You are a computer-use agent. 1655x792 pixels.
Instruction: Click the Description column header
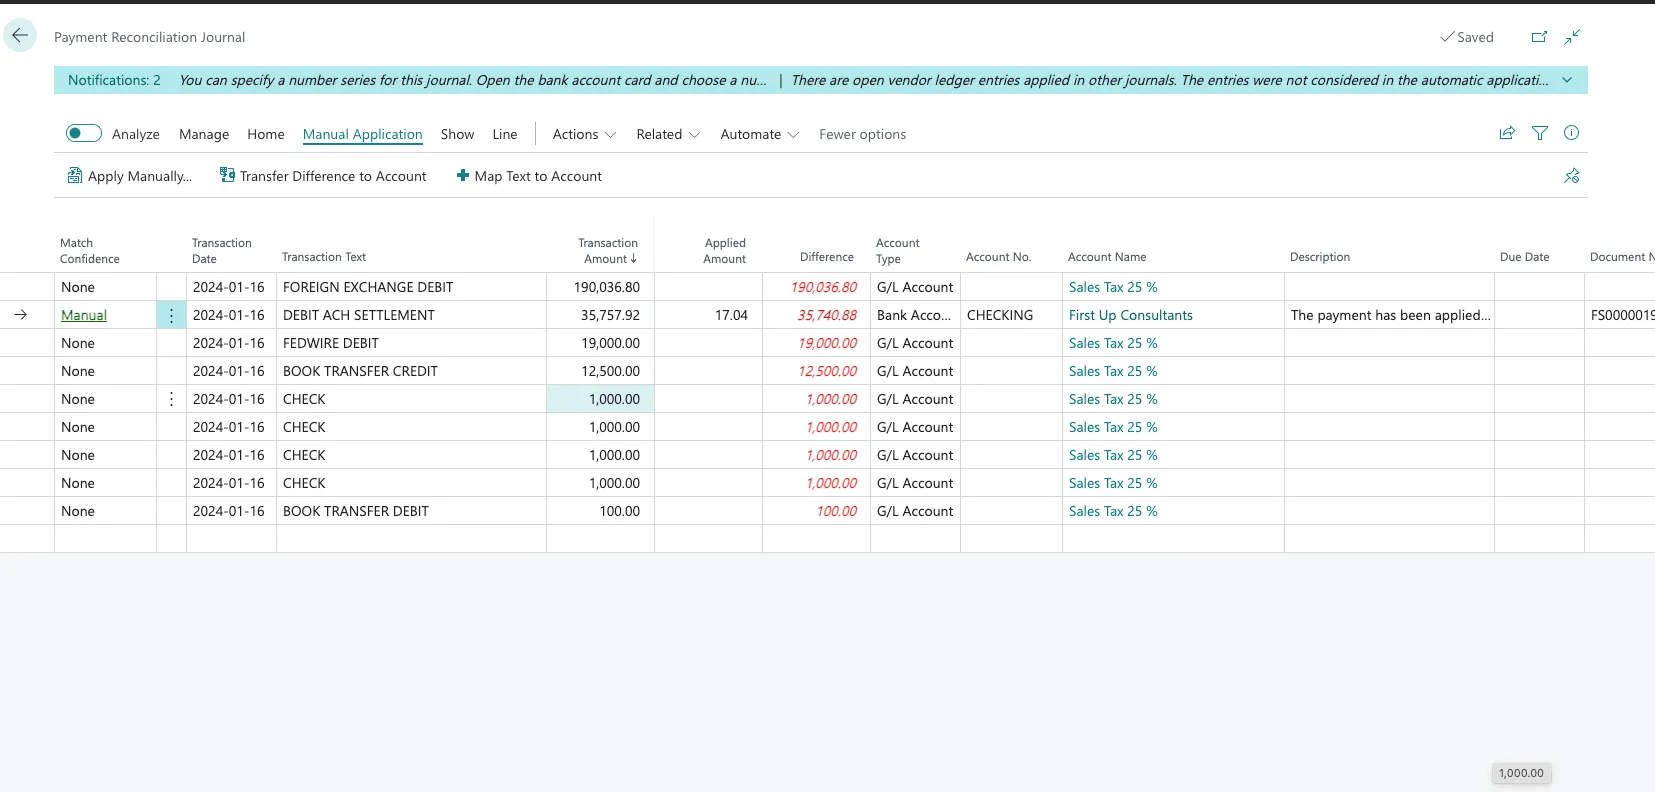(x=1320, y=257)
